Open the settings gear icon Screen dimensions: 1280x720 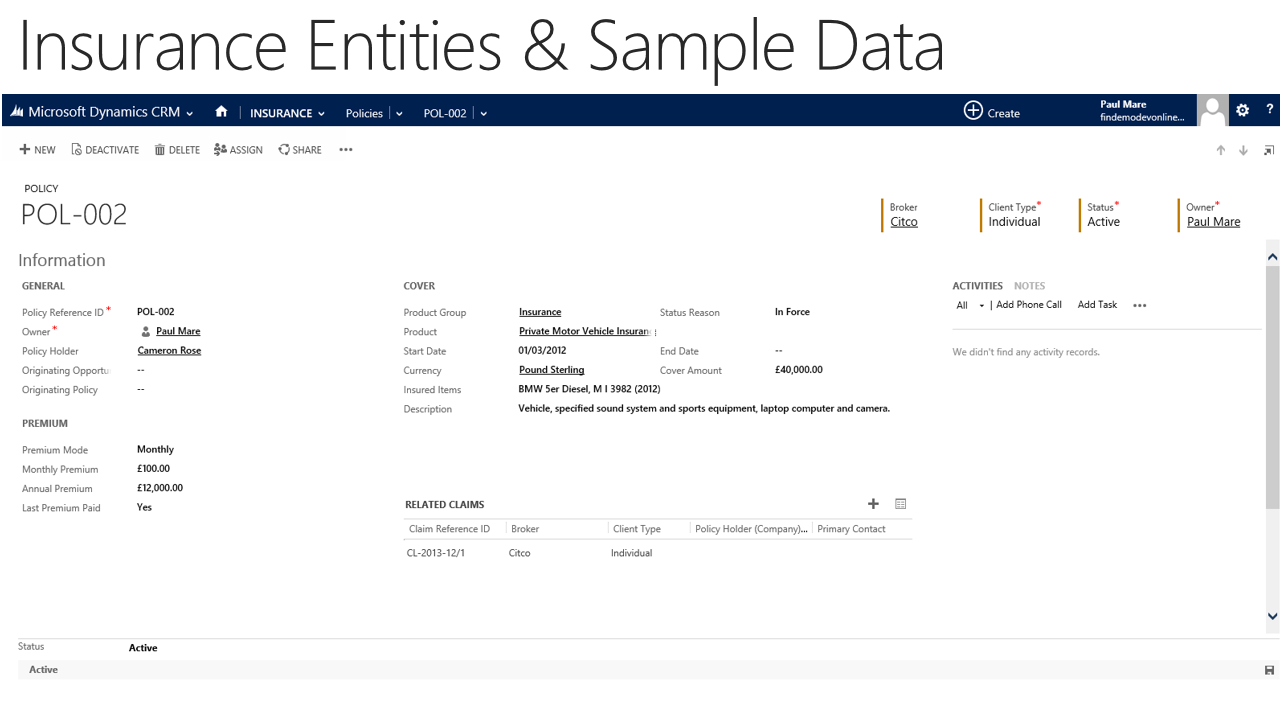coord(1242,111)
